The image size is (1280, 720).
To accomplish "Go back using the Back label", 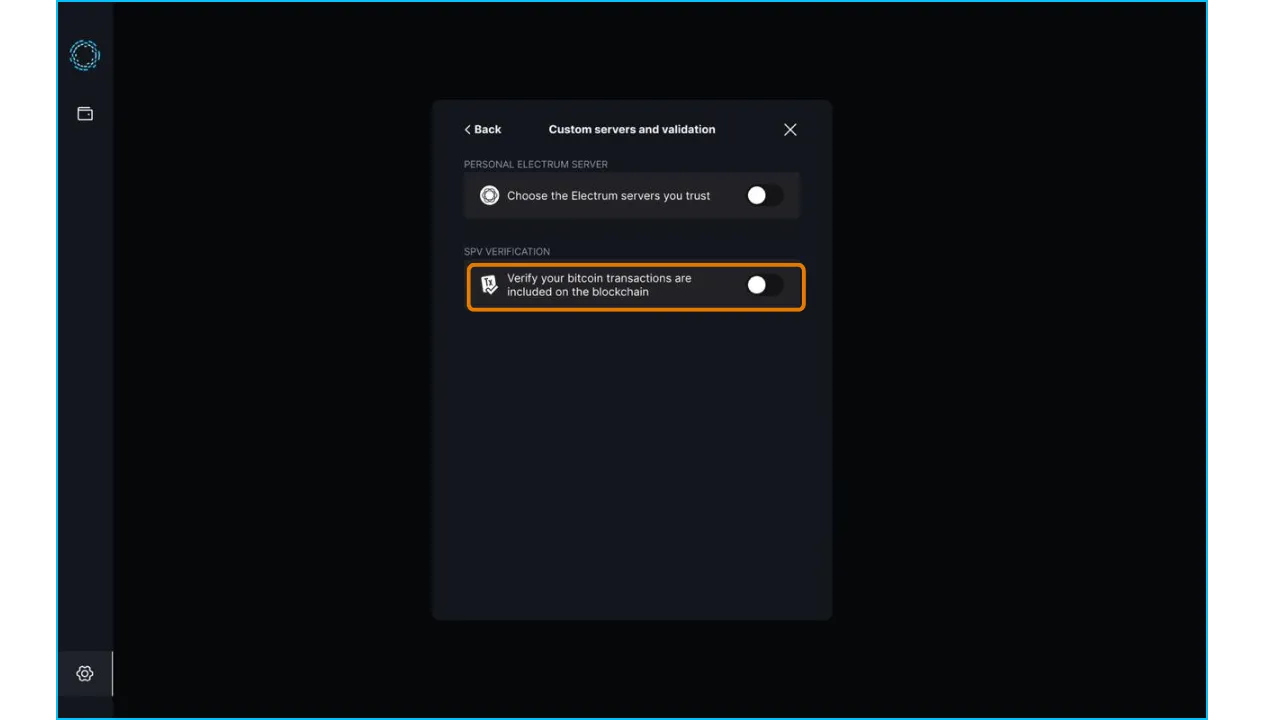I will (x=488, y=130).
